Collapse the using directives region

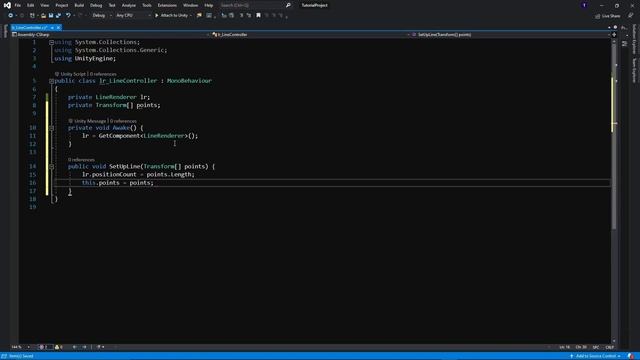coord(51,42)
